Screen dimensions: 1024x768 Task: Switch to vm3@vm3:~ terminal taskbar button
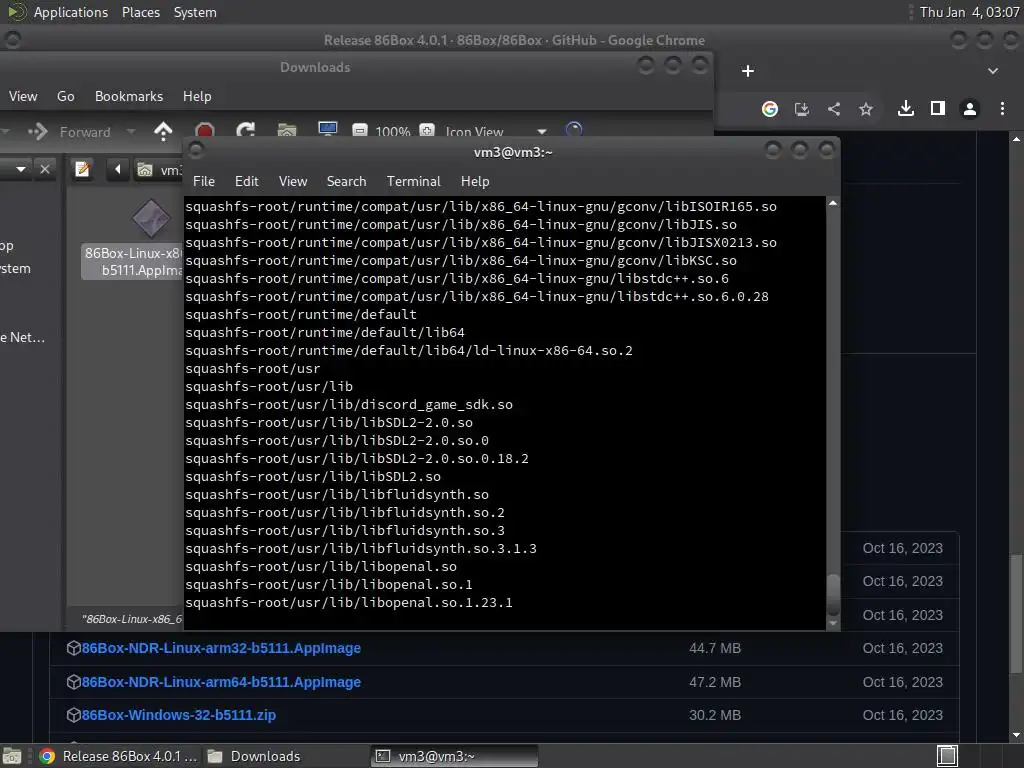click(455, 756)
